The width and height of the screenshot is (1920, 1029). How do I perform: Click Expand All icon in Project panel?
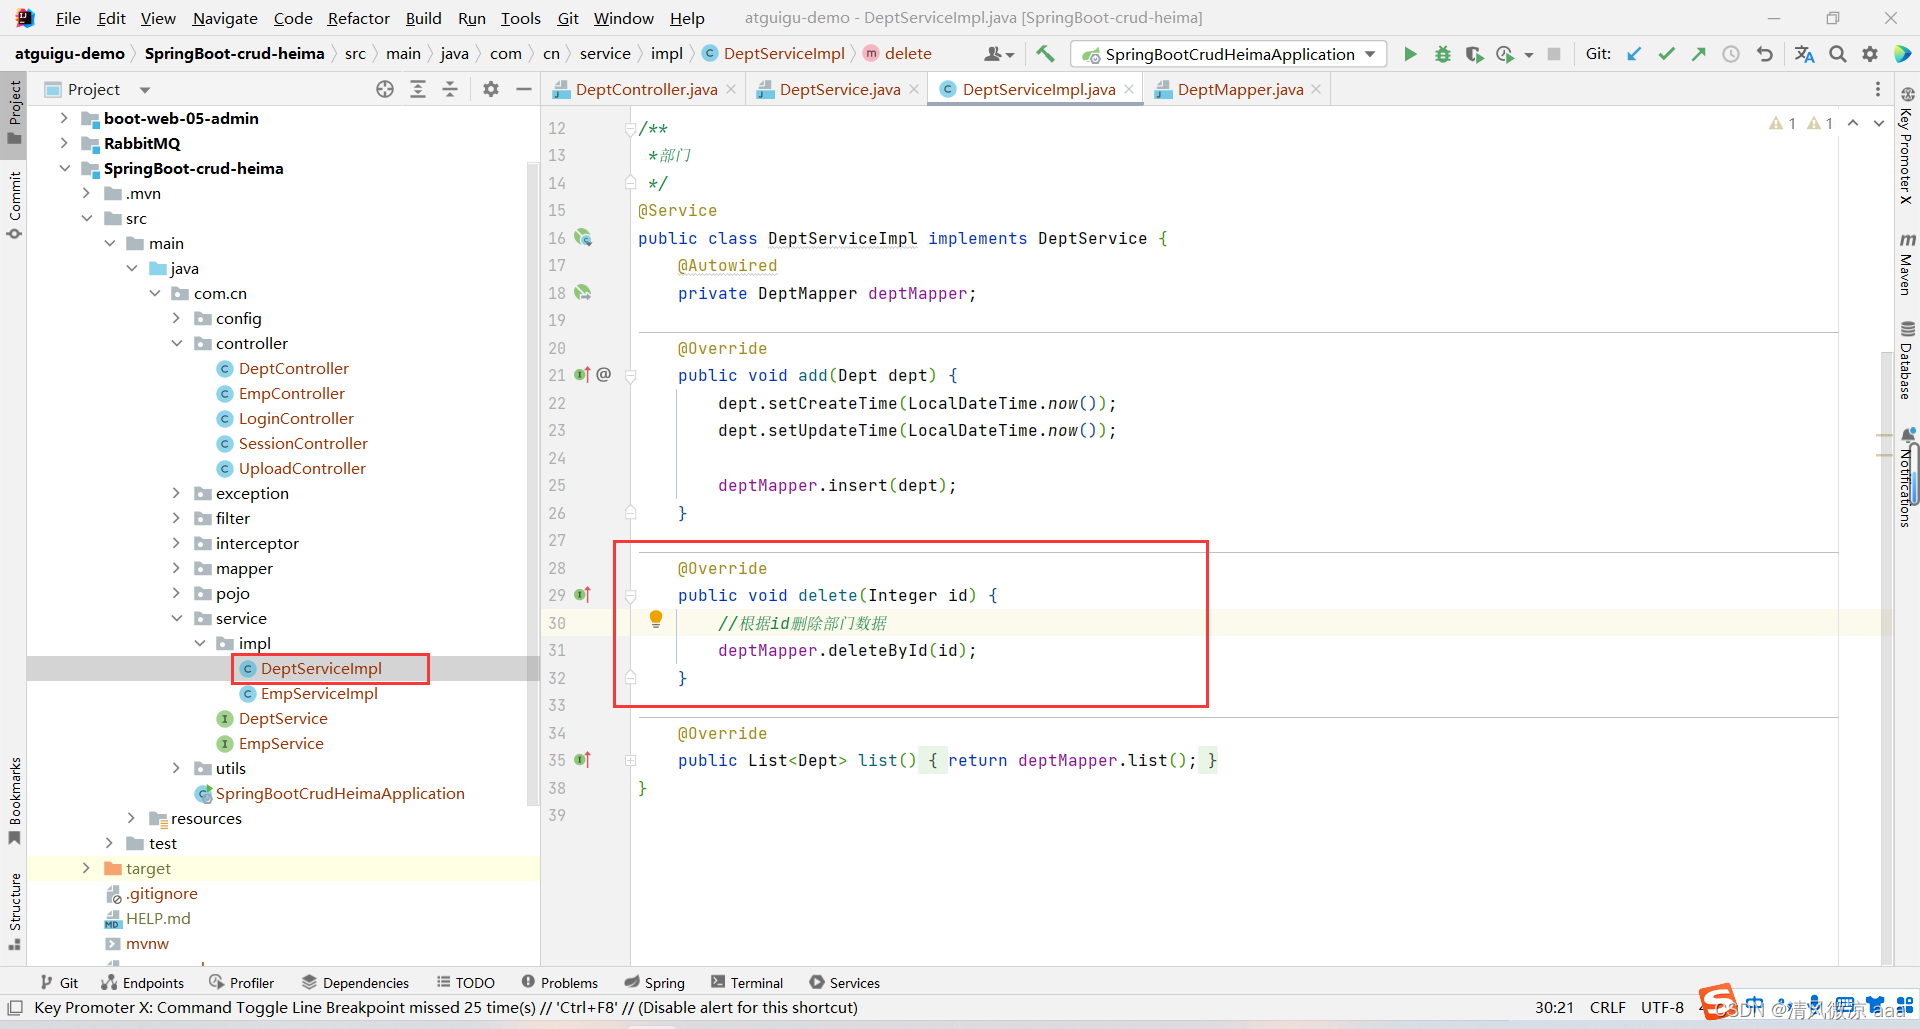(418, 89)
